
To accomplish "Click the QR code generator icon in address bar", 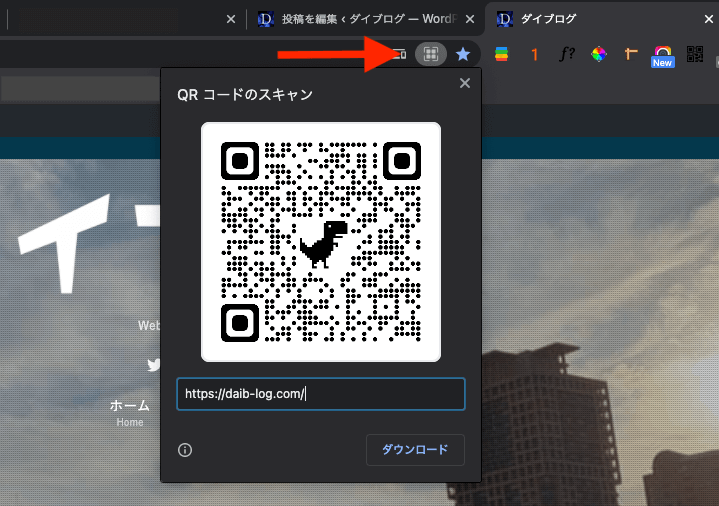I will pos(431,54).
